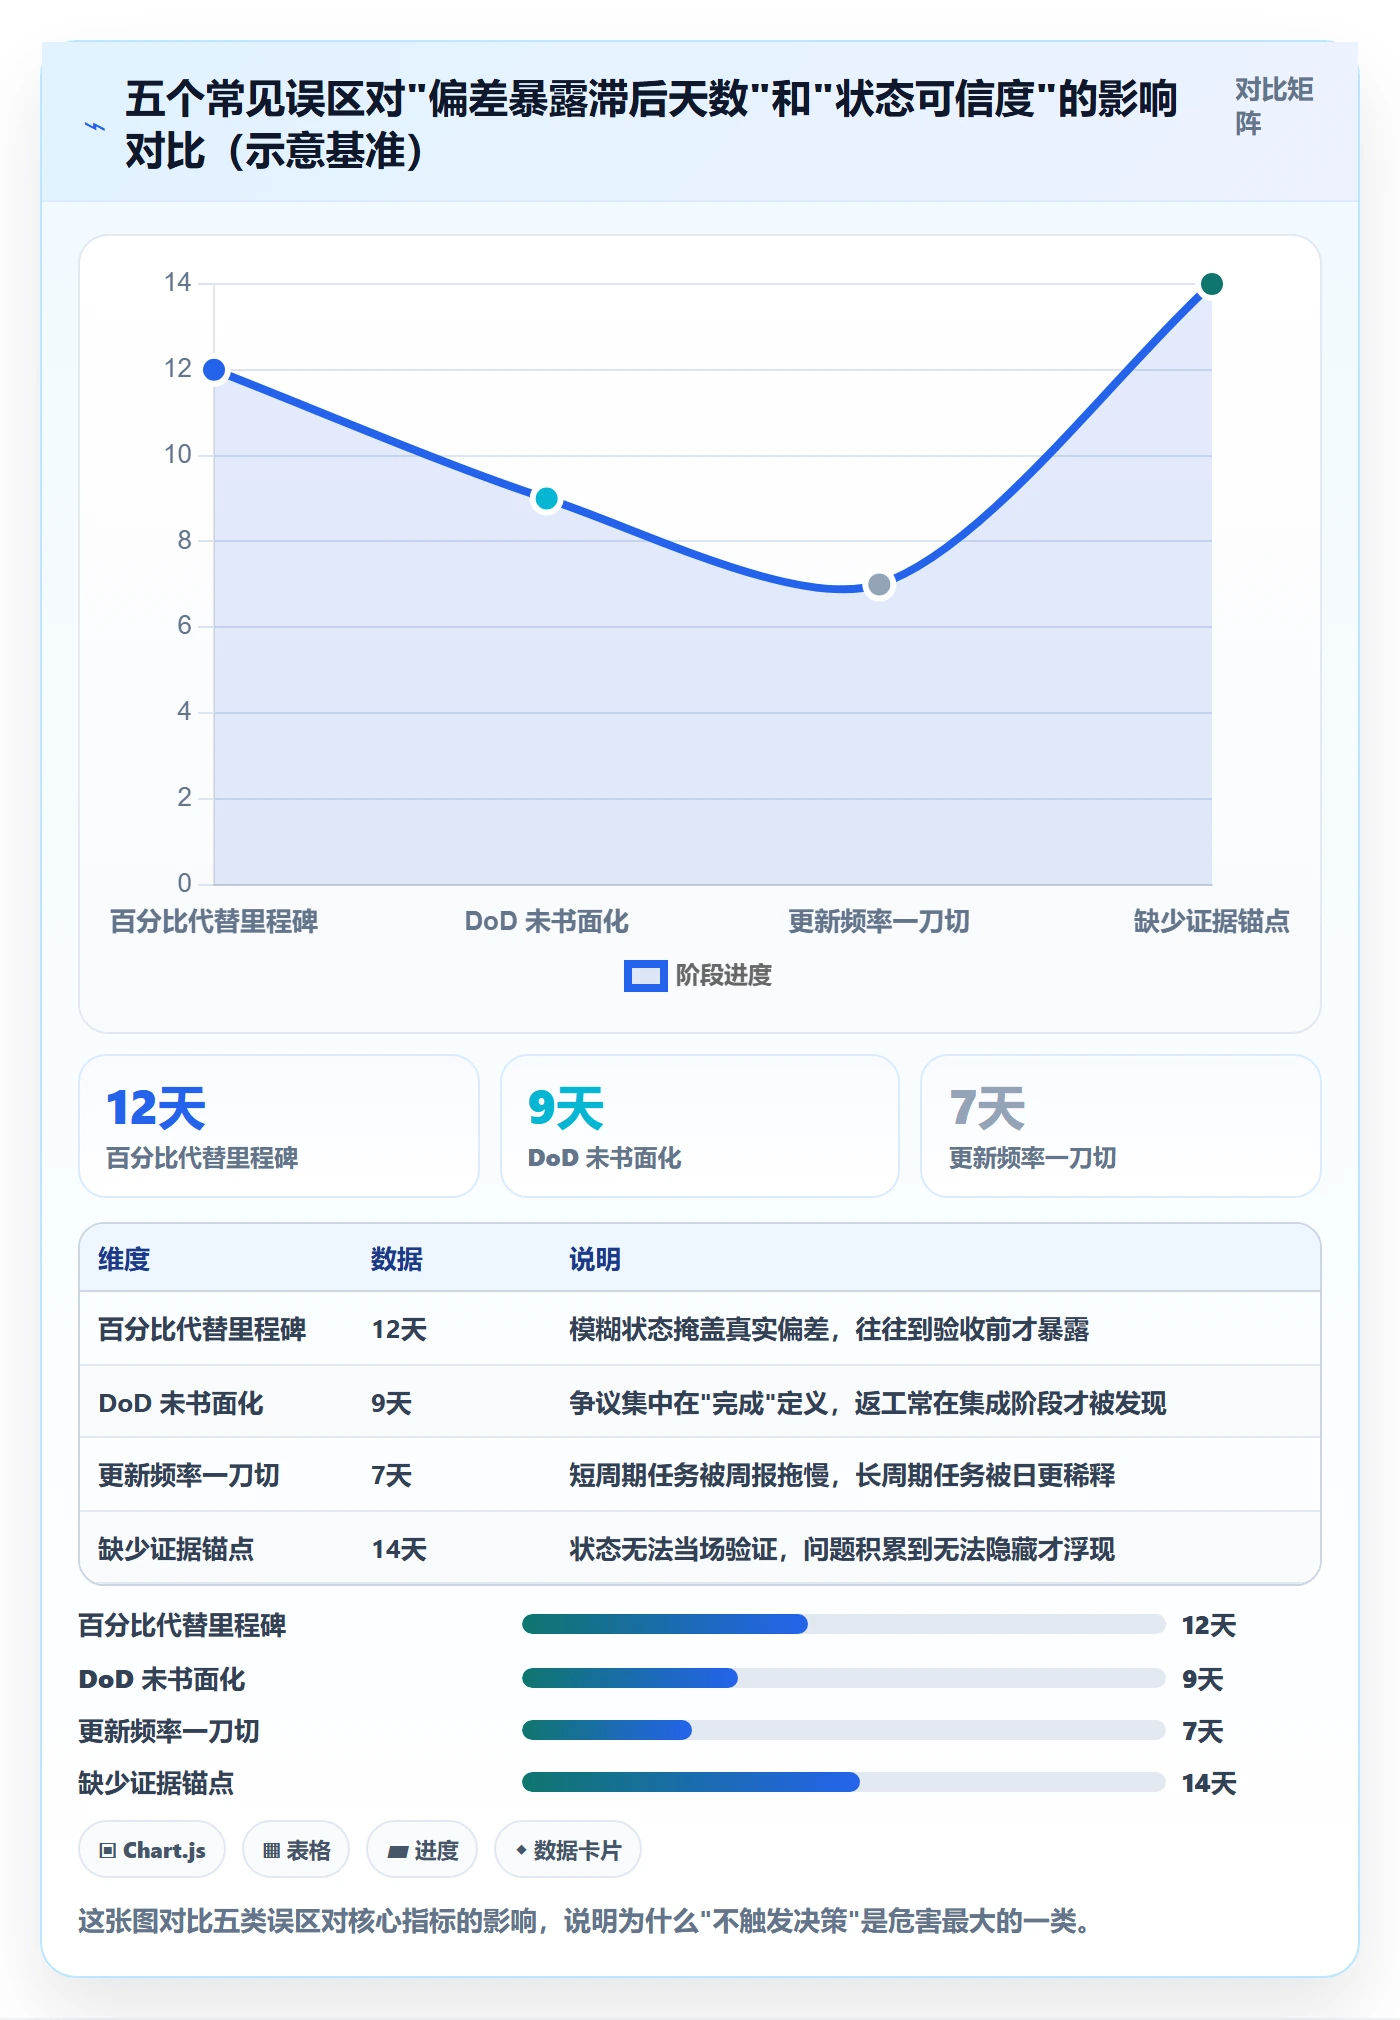Open the 9天 DoD 未书面化 stat card
This screenshot has width=1400, height=2020.
(x=700, y=1126)
